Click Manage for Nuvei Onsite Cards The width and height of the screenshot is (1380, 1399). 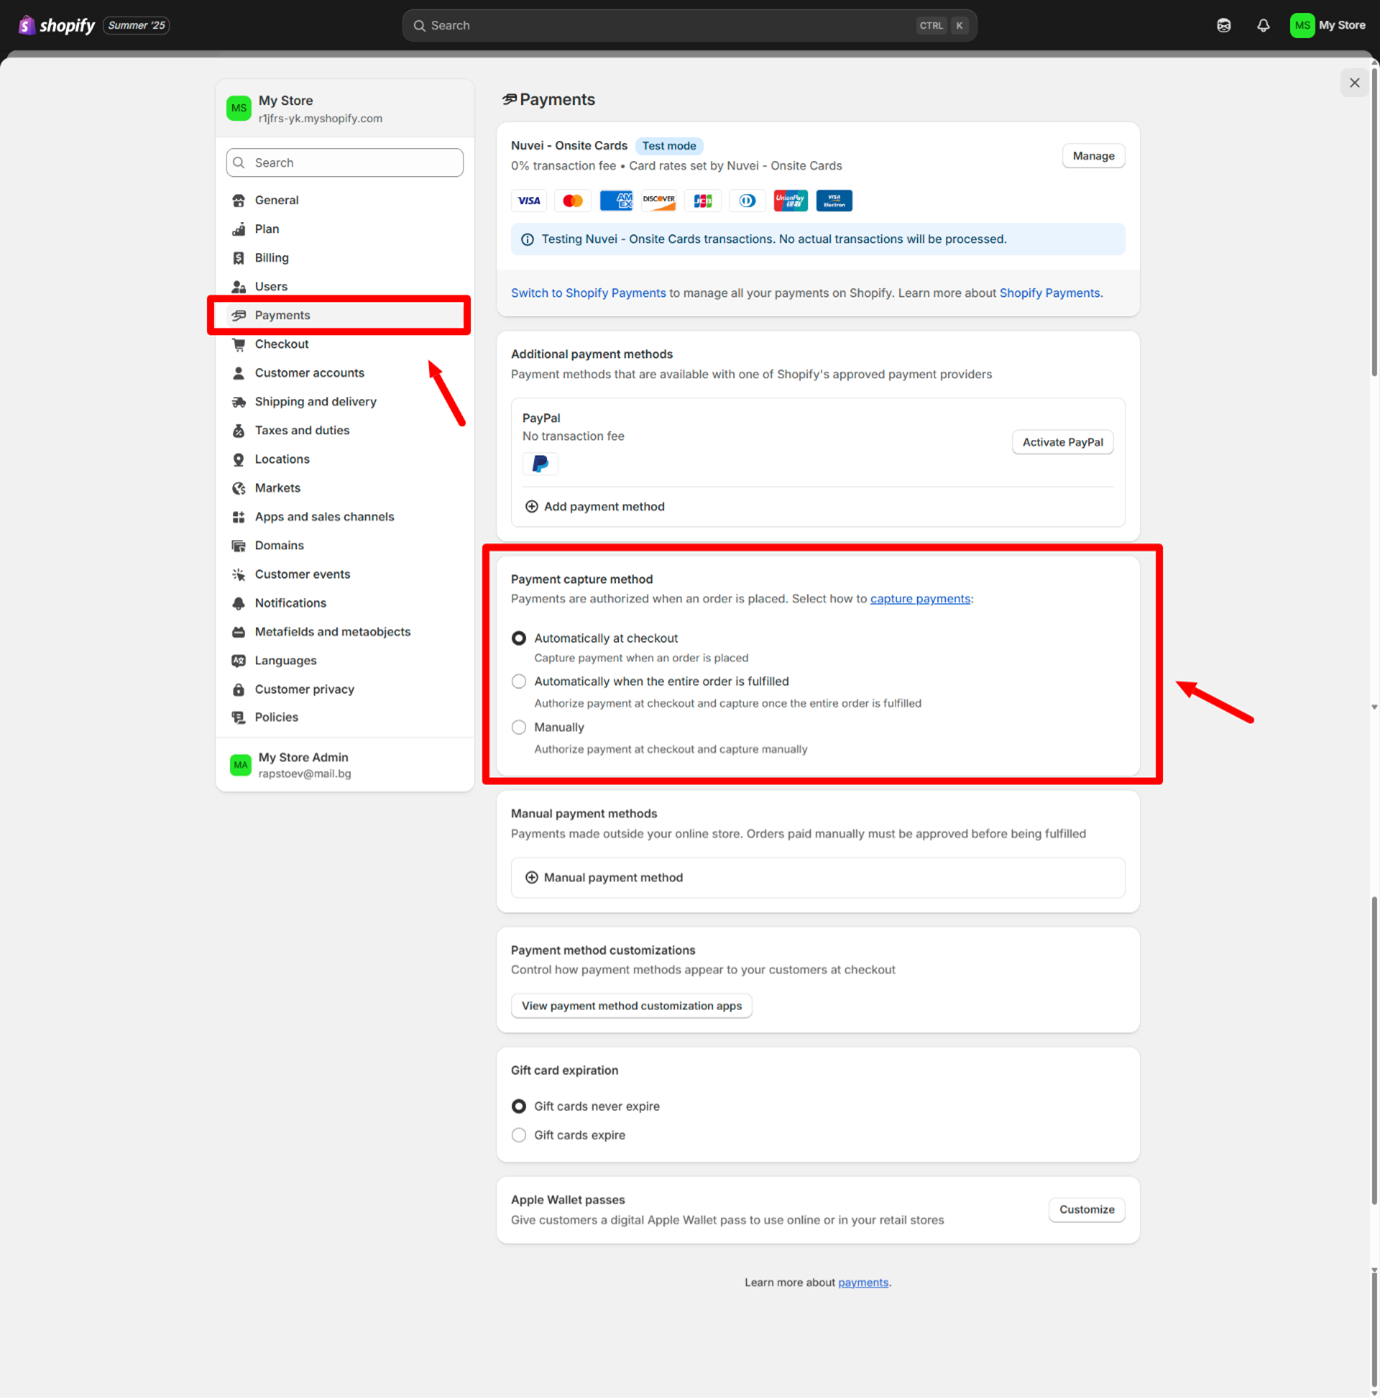tap(1093, 156)
